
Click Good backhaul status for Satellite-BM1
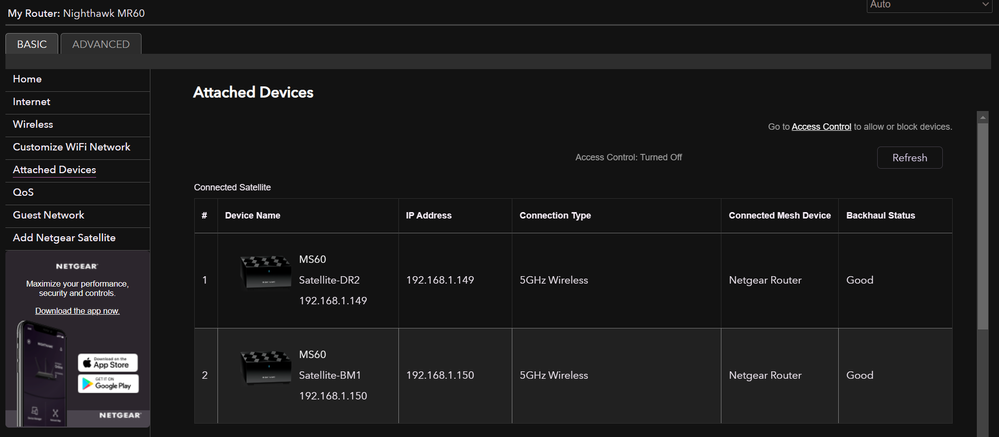pyautogui.click(x=859, y=375)
